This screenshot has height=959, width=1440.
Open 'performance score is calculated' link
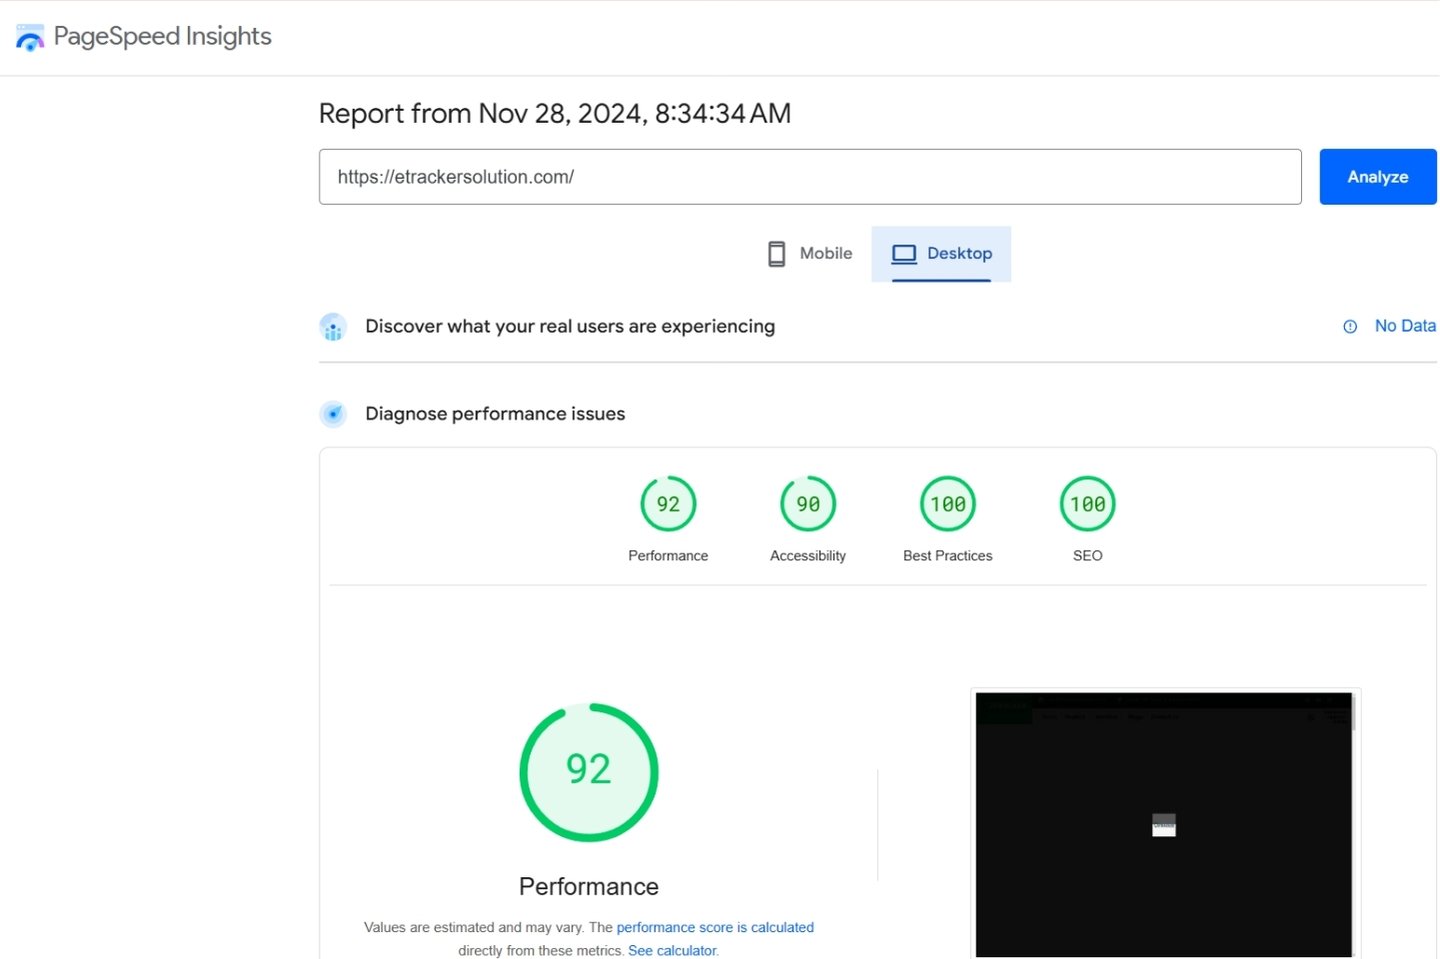[x=715, y=928]
